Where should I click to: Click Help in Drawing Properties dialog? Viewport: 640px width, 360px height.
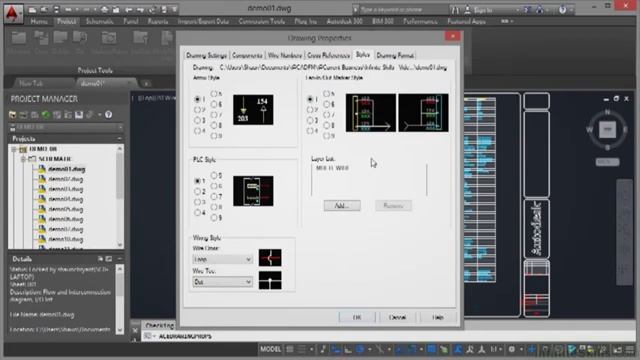[x=438, y=317]
